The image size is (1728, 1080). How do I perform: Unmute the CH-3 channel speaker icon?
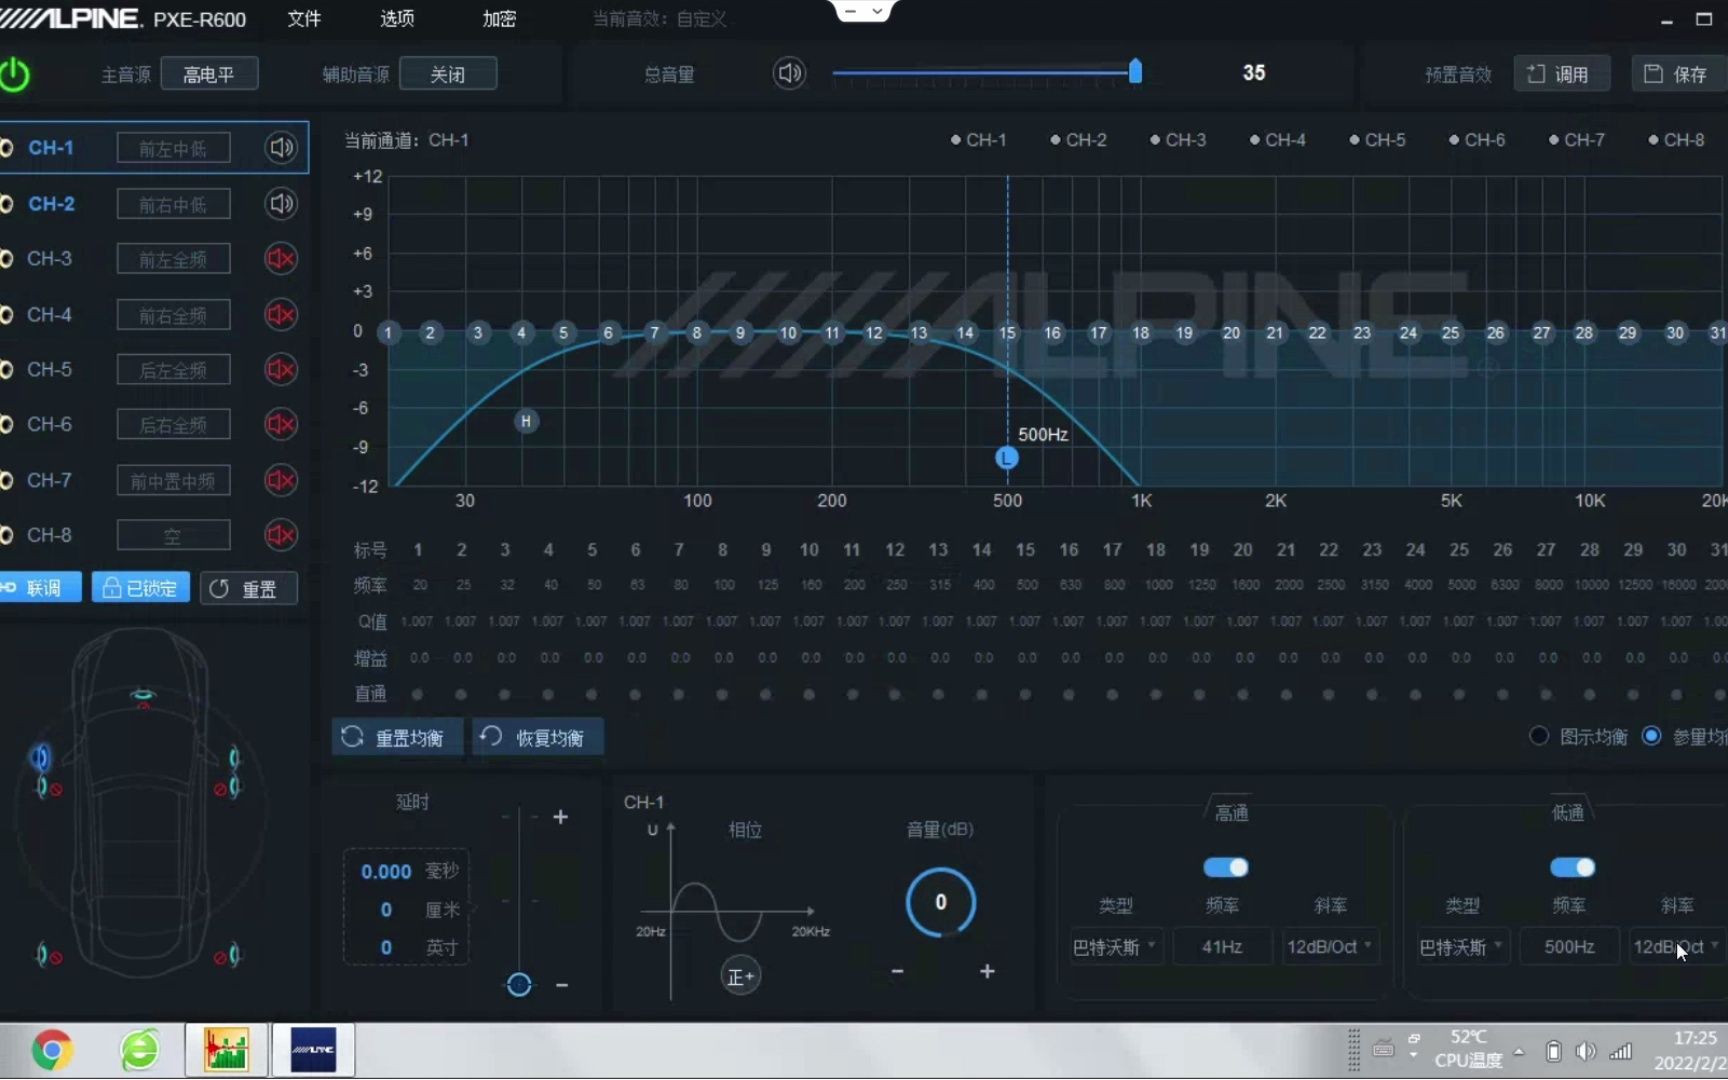pyautogui.click(x=281, y=259)
